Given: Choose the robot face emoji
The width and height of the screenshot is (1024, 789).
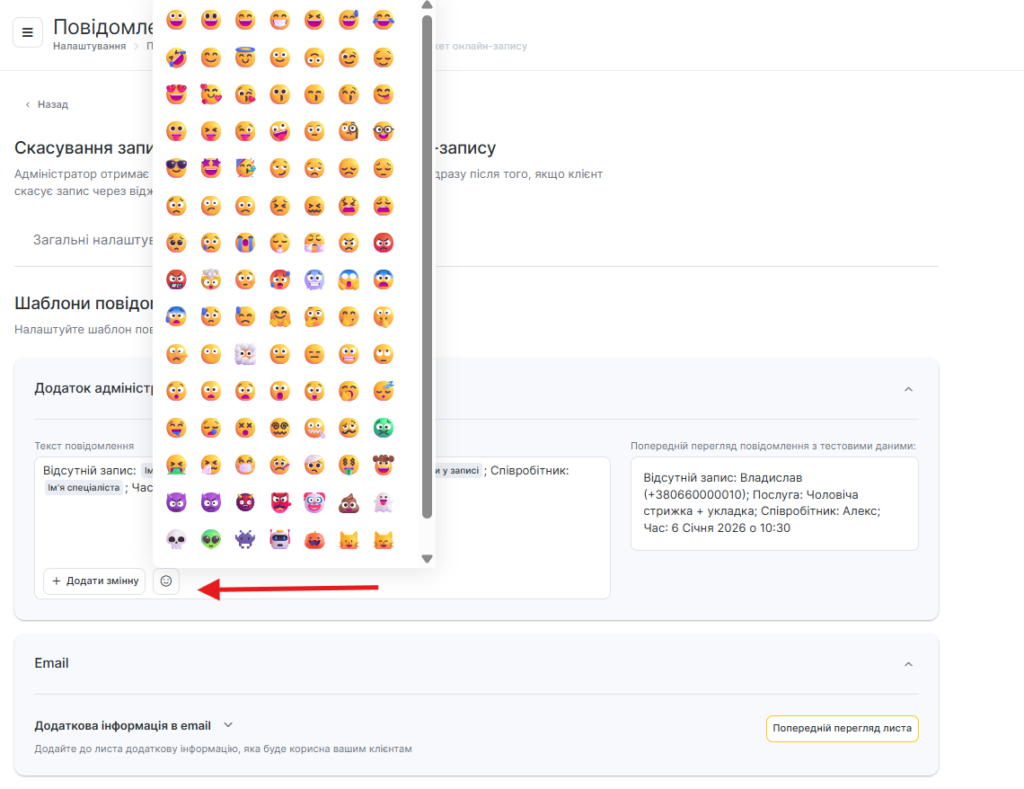Looking at the screenshot, I should pyautogui.click(x=279, y=540).
